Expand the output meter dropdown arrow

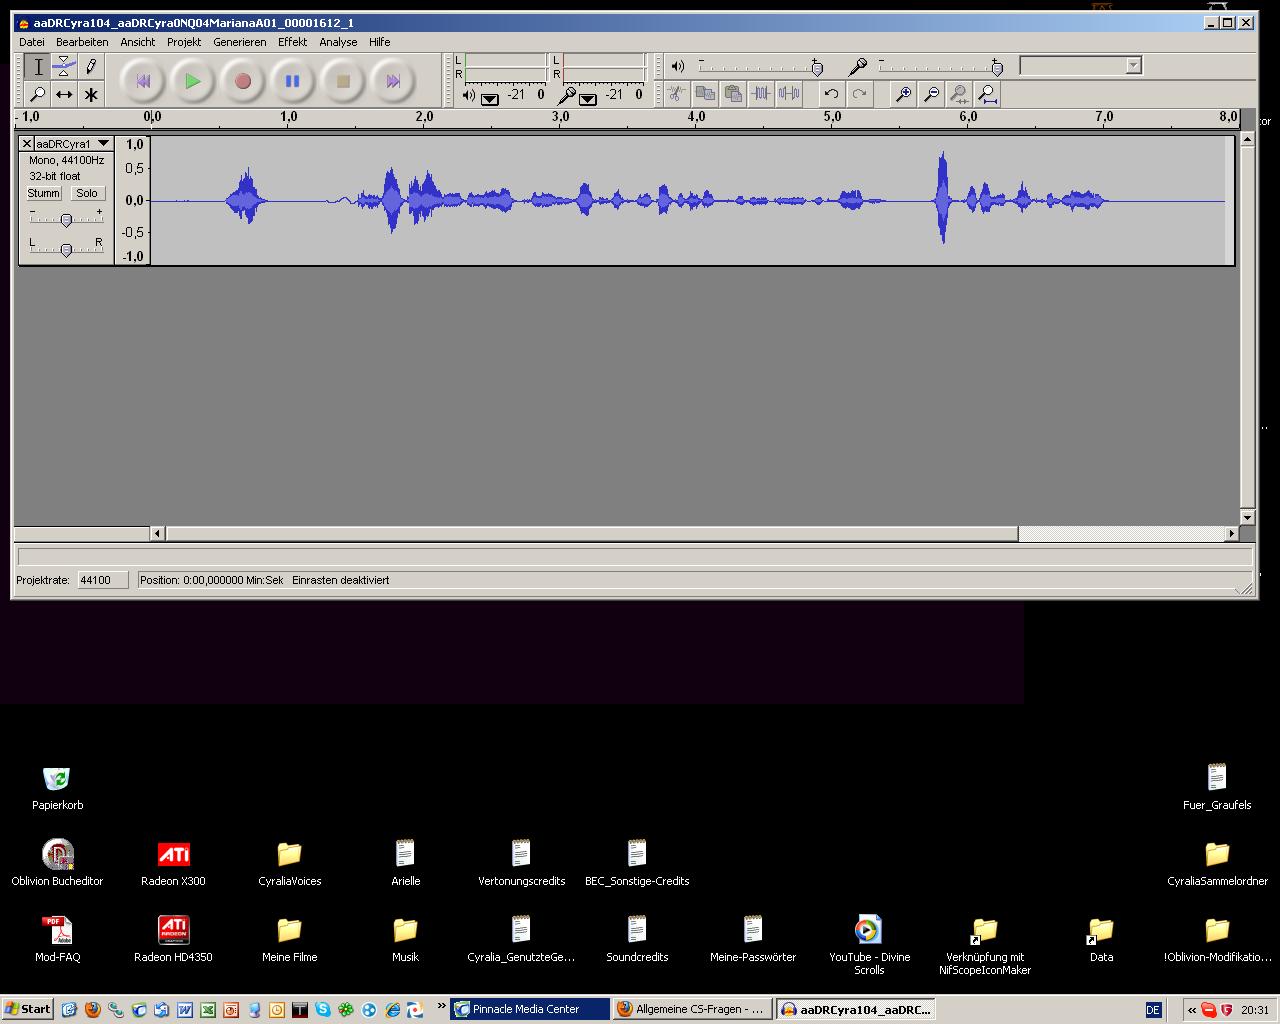[x=490, y=98]
